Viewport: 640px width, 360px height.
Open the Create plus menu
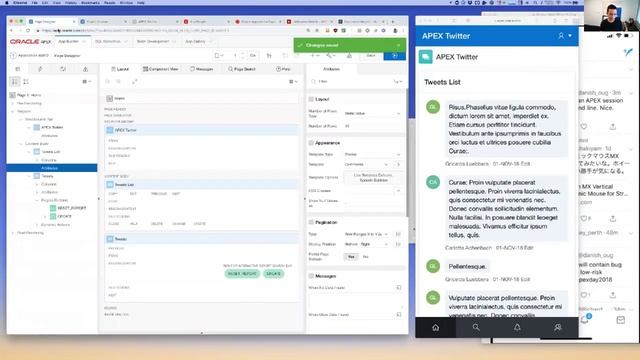(x=315, y=56)
